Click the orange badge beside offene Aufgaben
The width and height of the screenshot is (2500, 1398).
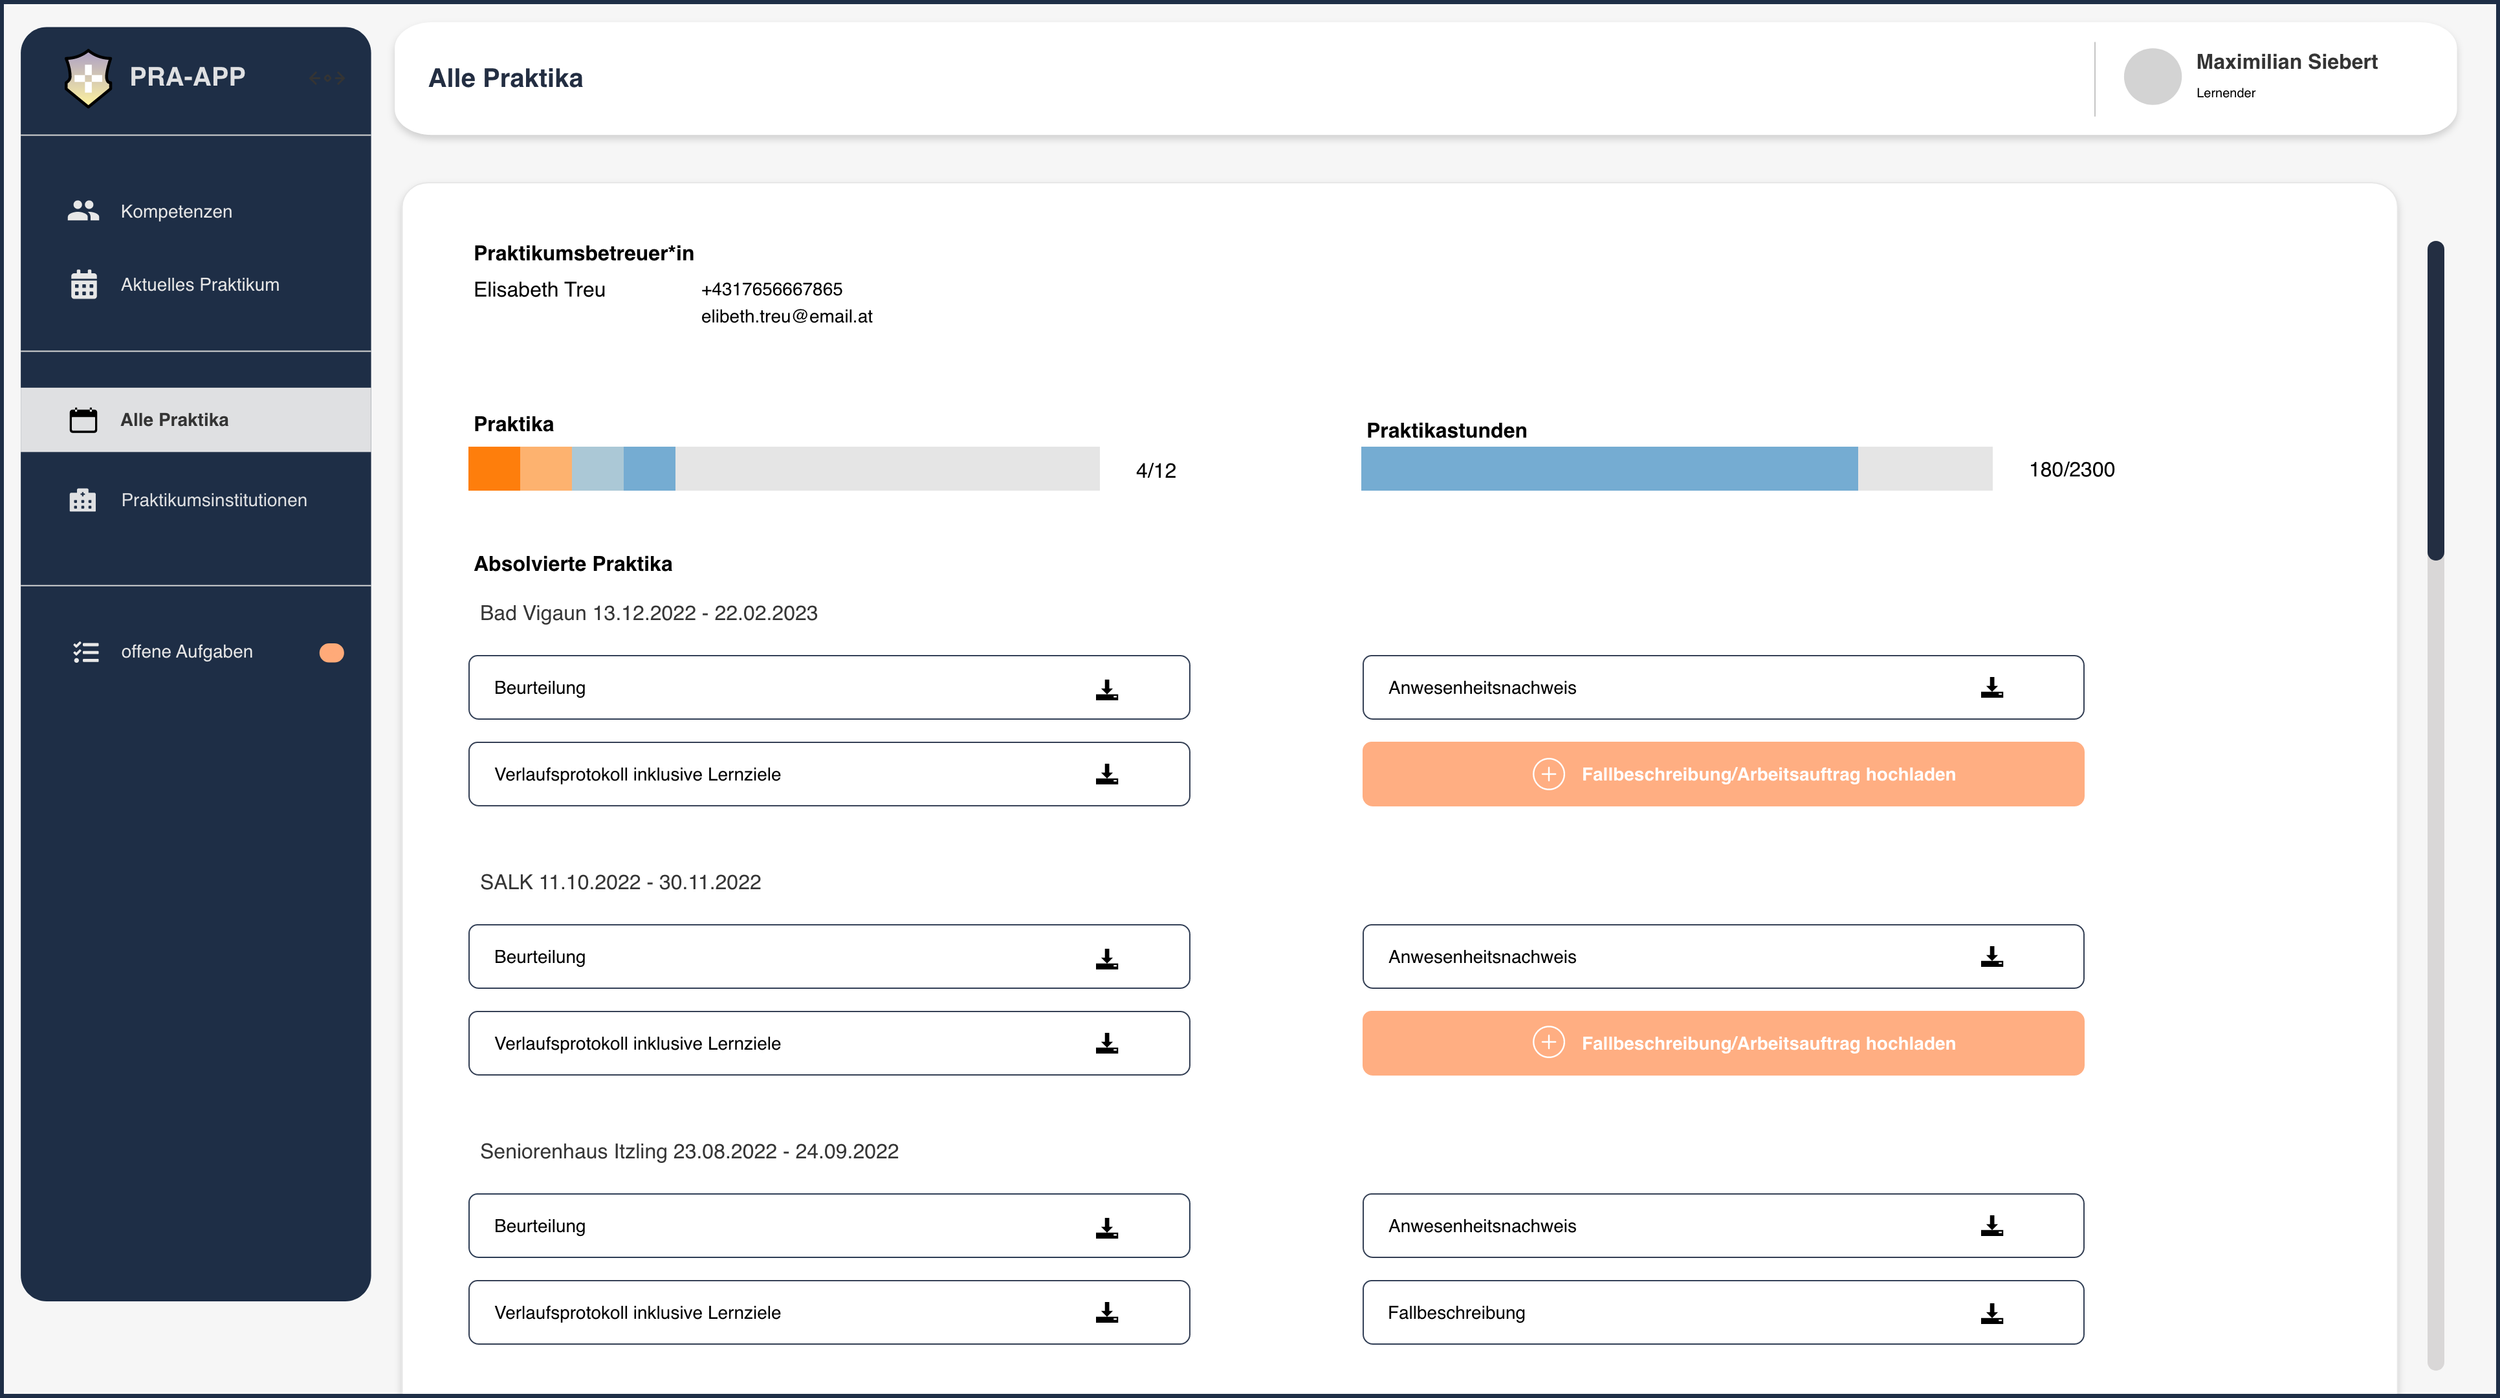coord(331,653)
